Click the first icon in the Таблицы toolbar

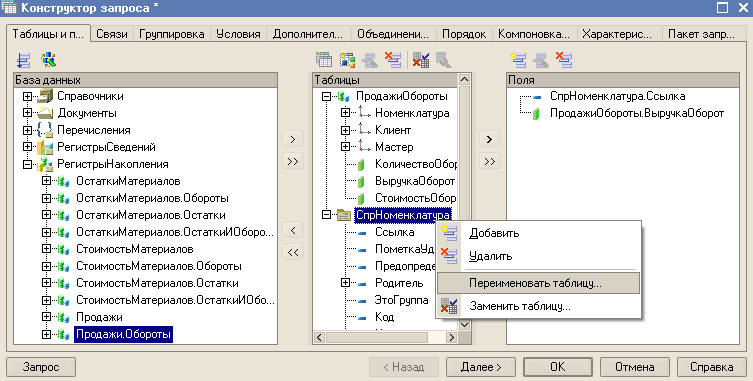(324, 60)
